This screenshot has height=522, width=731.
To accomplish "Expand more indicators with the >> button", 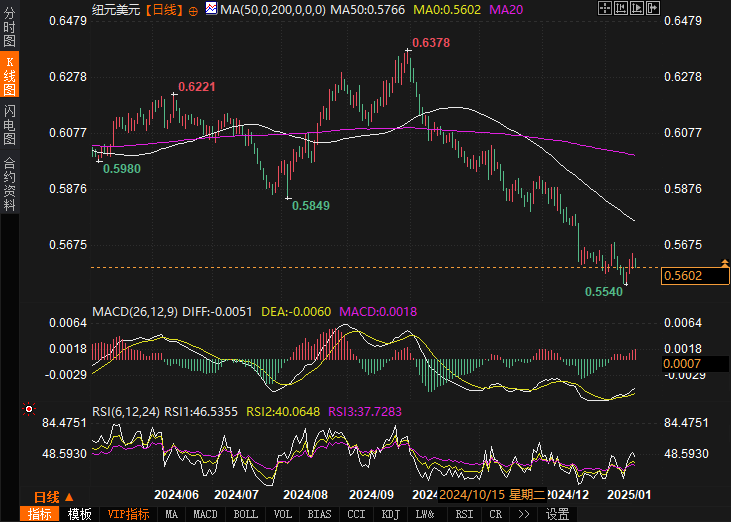I will (520, 514).
